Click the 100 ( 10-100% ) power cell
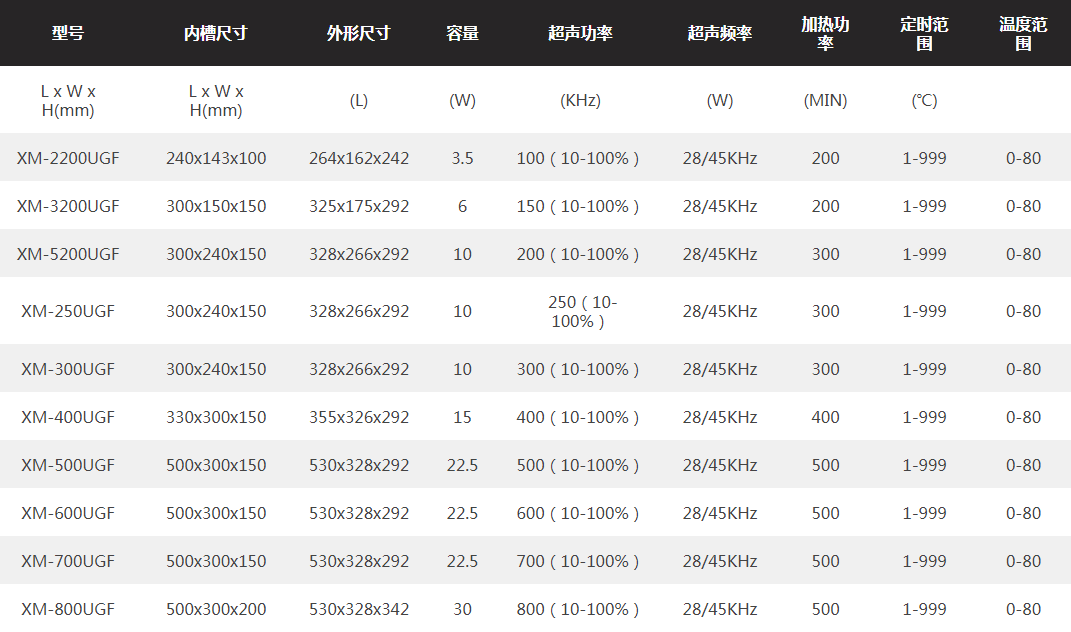Screen dimensions: 1071x632 point(578,158)
